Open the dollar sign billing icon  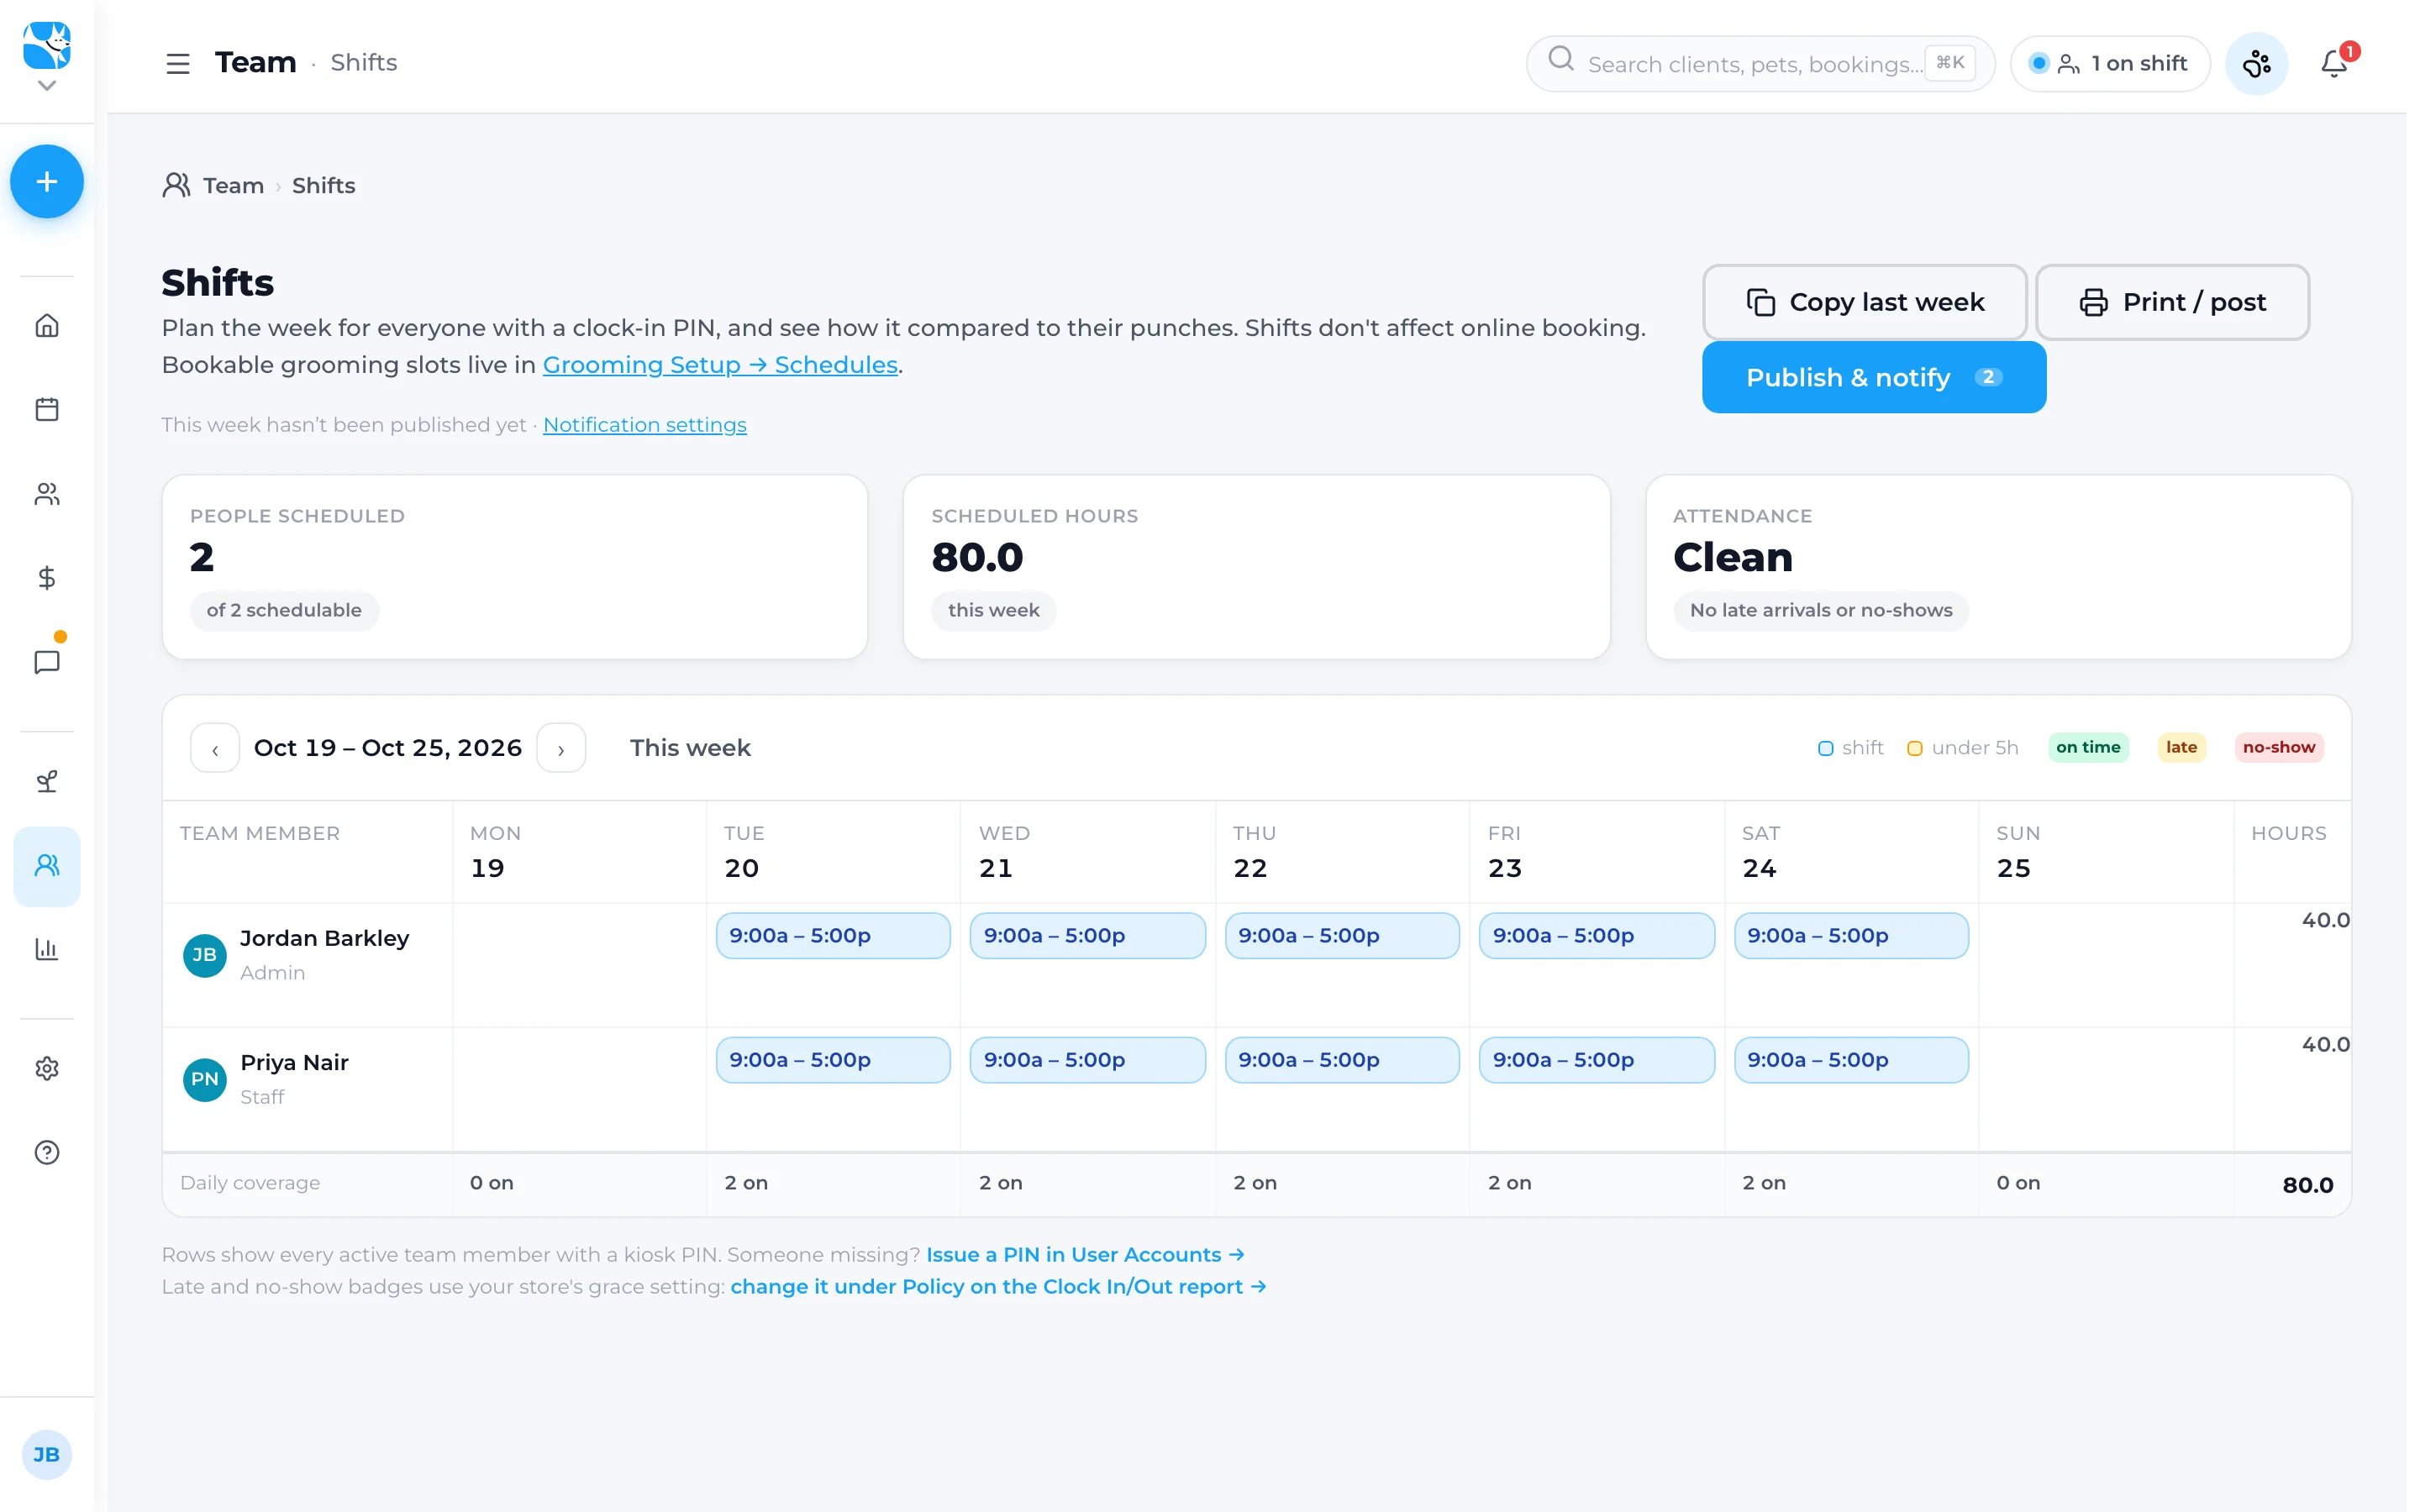[x=46, y=578]
